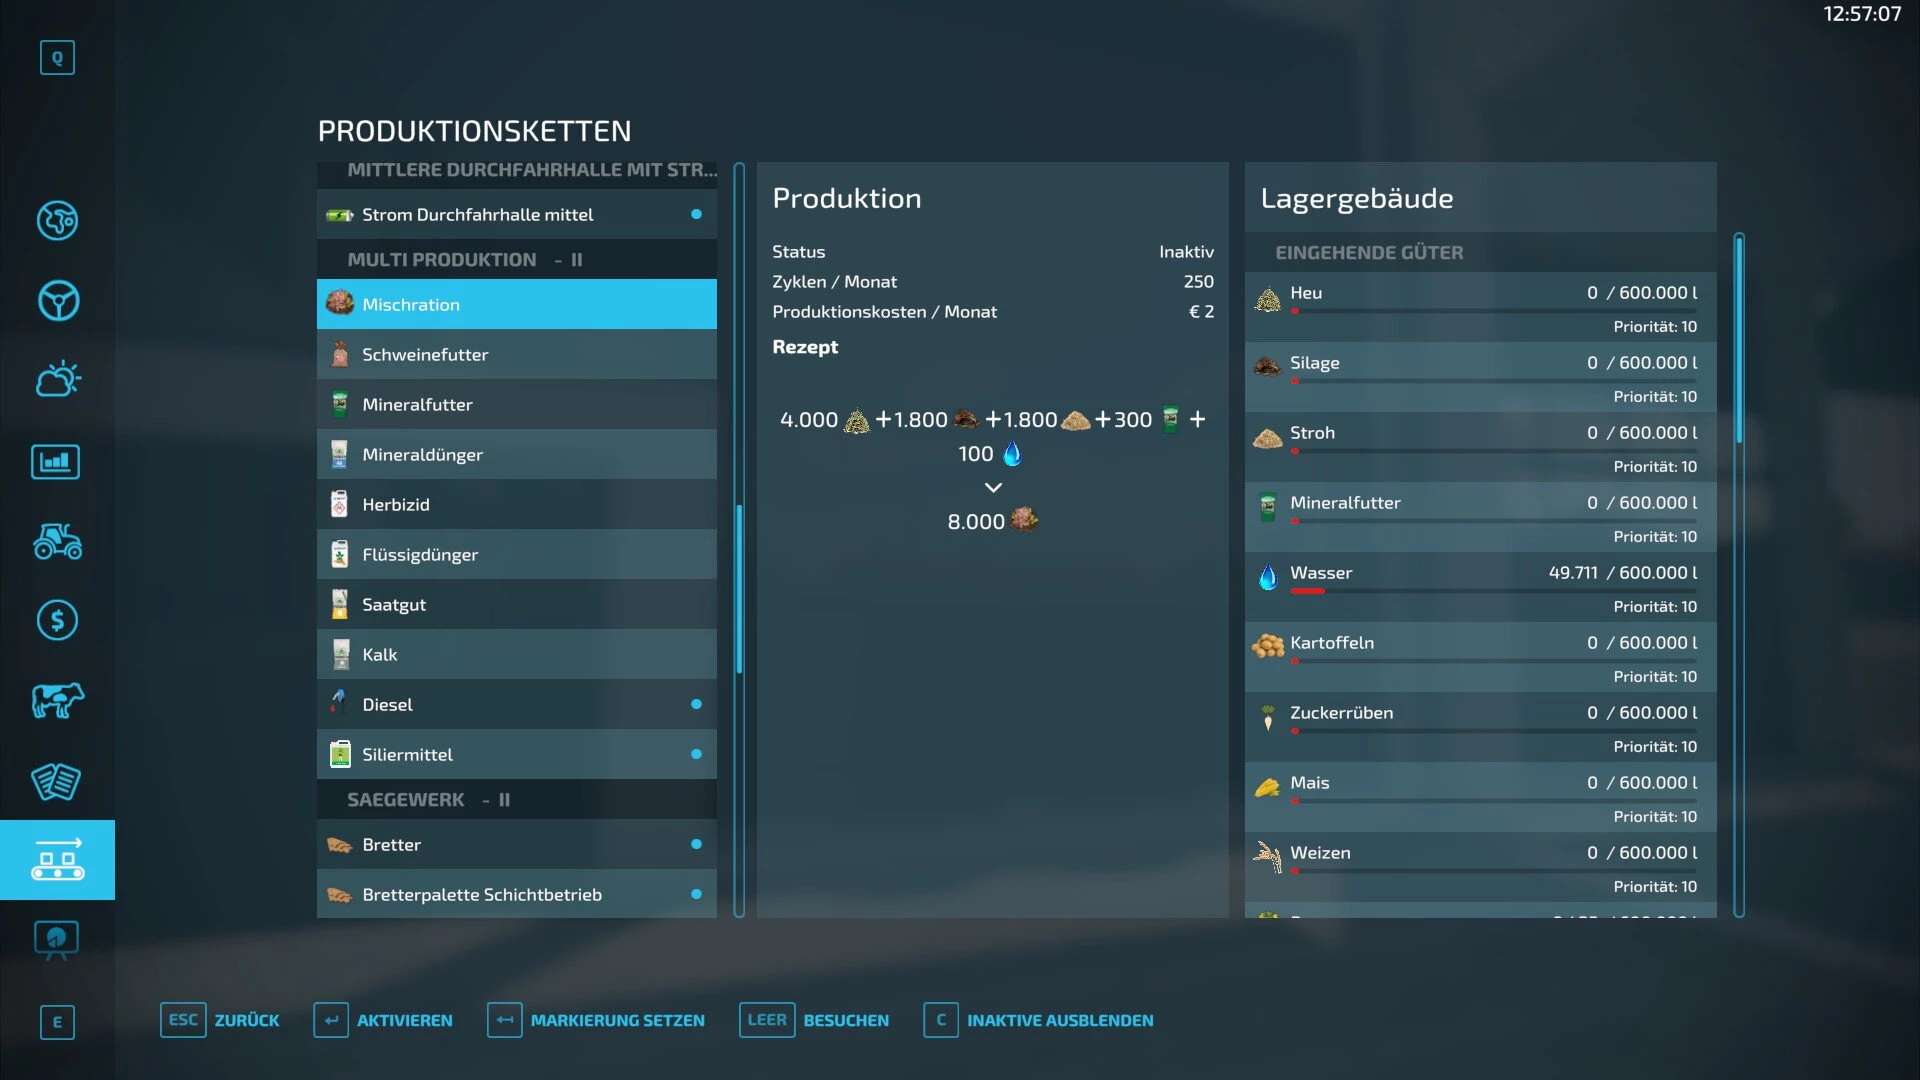Viewport: 1920px width, 1080px height.
Task: Click the Lagergebäude list scrollbar
Action: (x=1739, y=340)
